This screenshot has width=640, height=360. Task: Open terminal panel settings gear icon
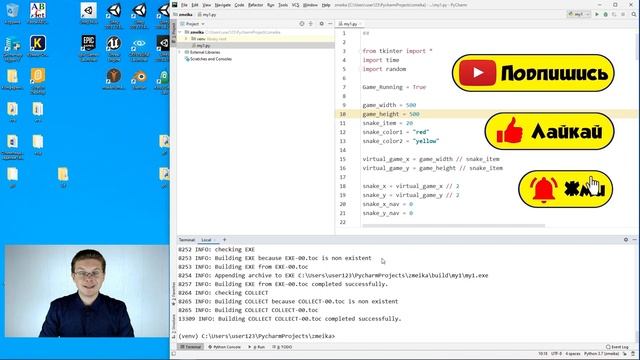pos(626,240)
